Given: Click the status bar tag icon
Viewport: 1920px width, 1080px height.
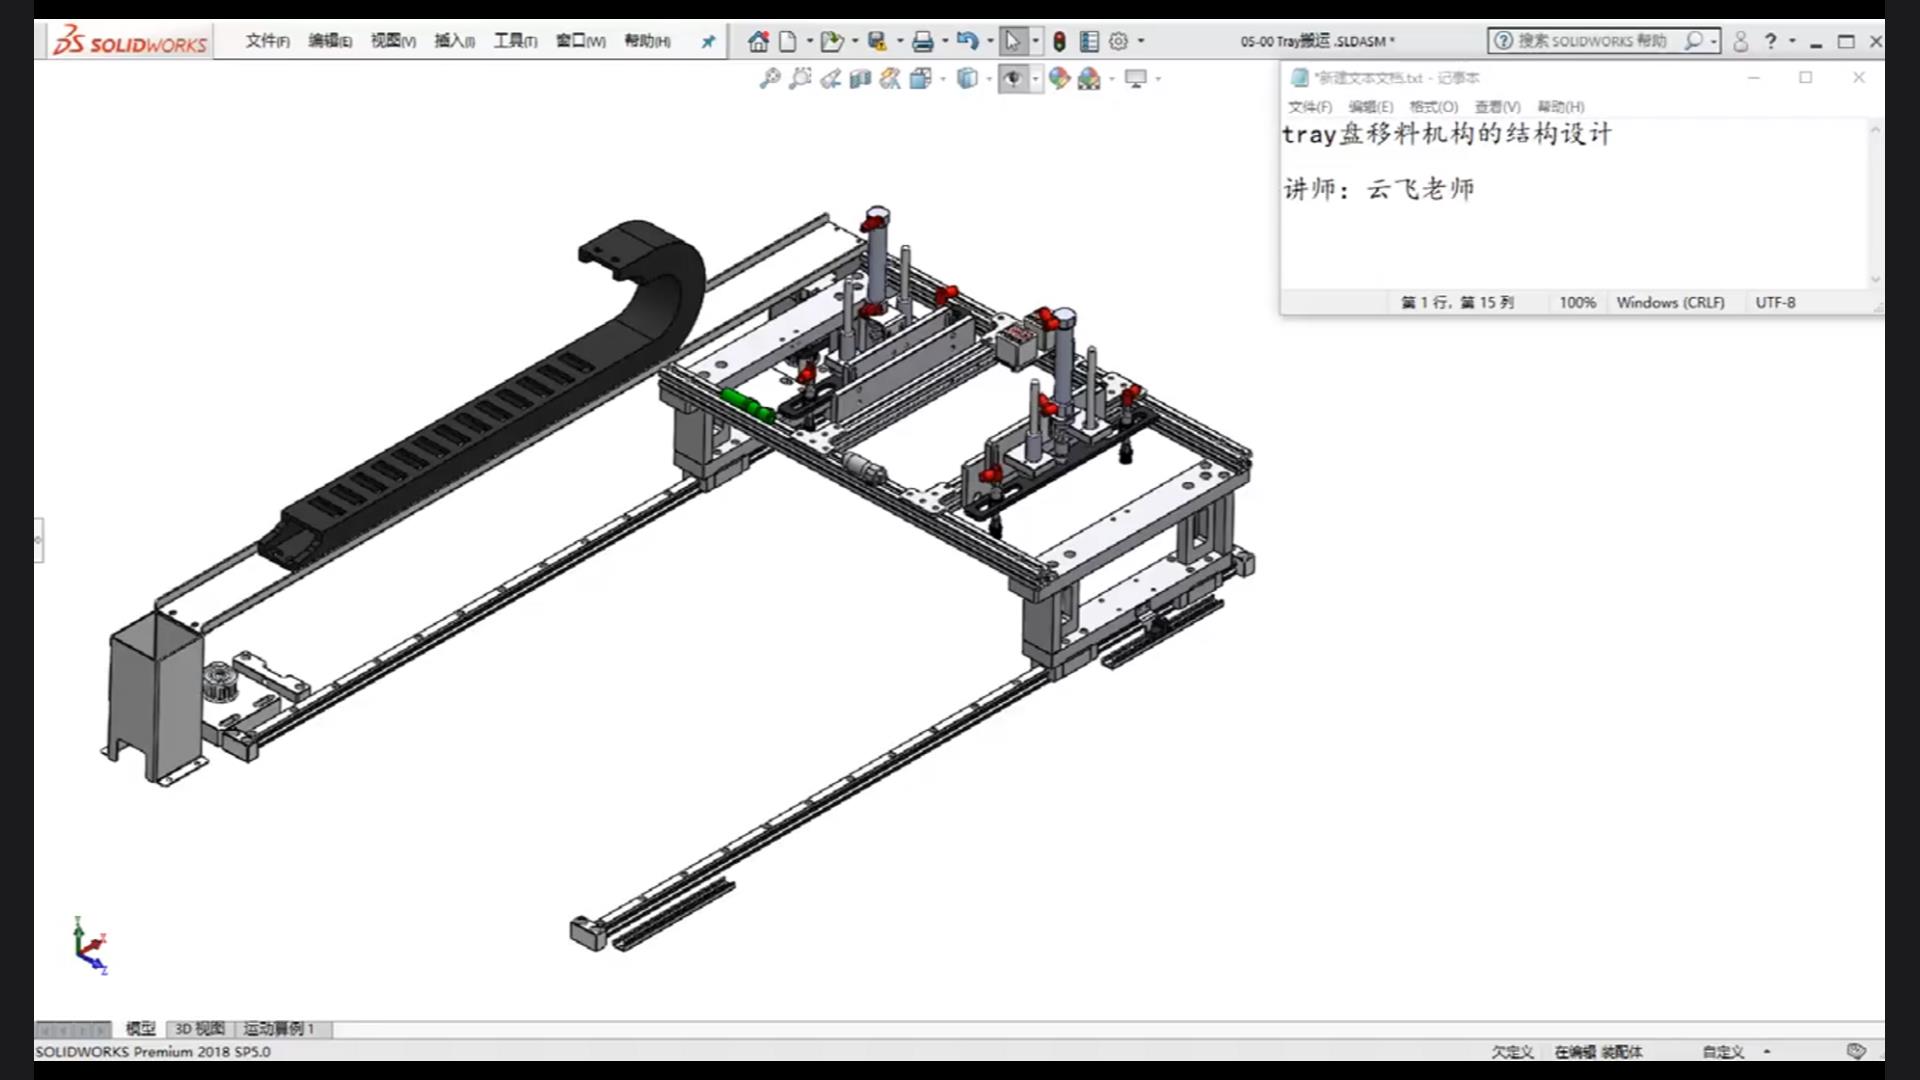Looking at the screenshot, I should point(1856,1051).
